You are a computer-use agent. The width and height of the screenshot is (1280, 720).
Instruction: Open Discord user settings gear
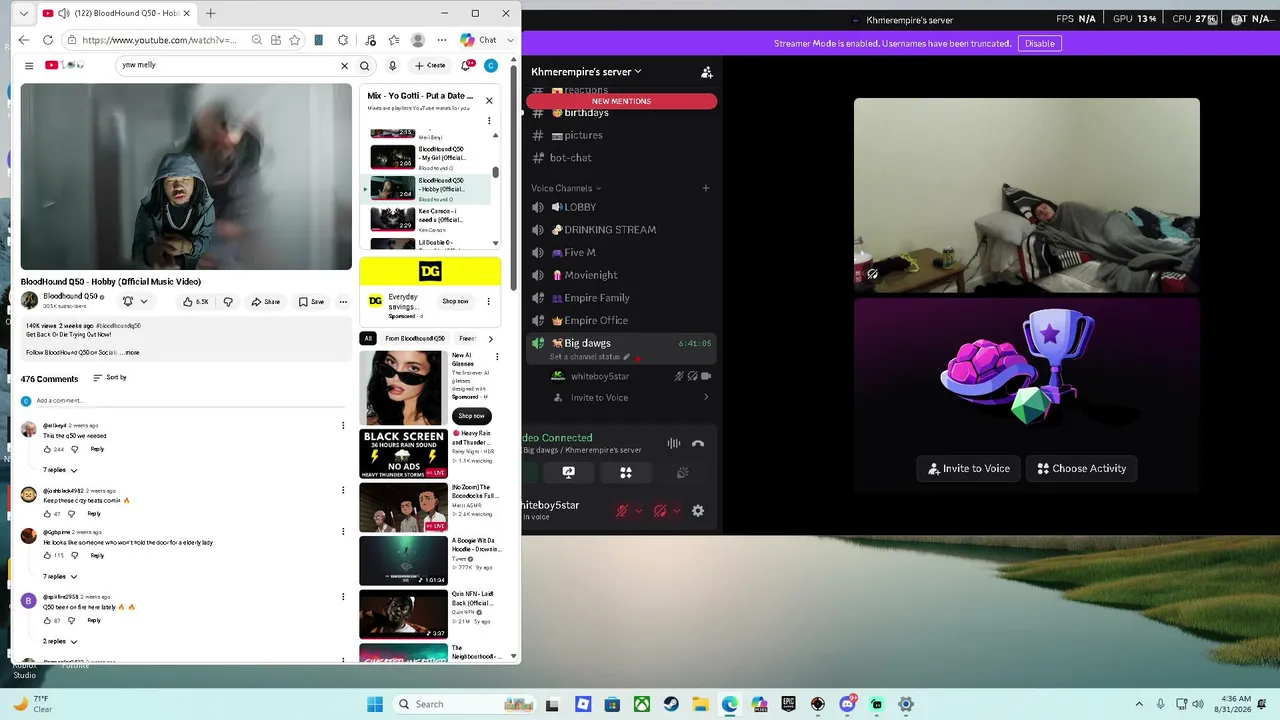[698, 511]
